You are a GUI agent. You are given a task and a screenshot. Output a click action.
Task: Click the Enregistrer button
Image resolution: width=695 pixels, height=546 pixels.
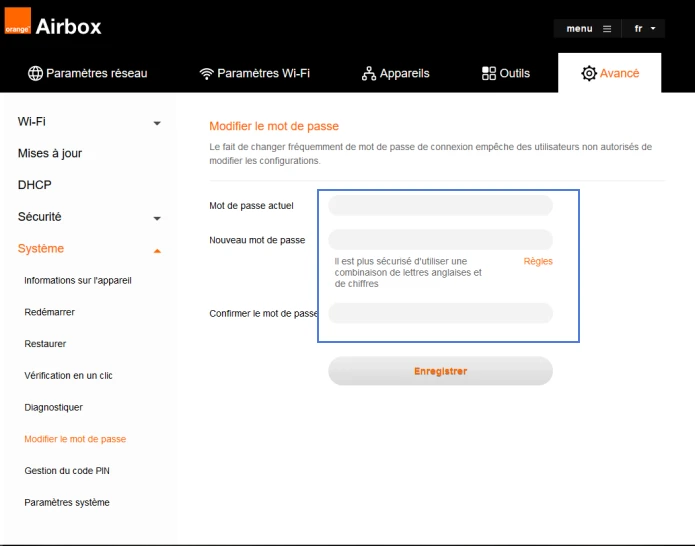[440, 371]
